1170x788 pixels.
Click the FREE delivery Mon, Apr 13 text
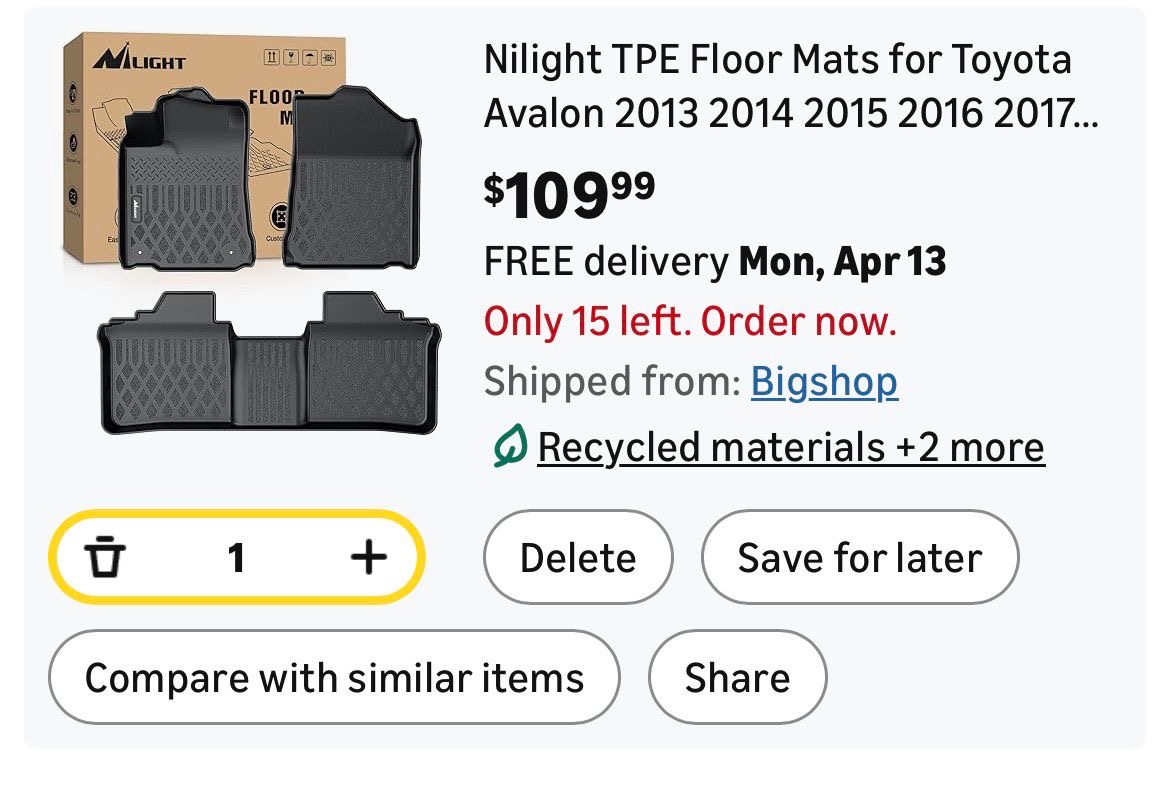point(714,262)
